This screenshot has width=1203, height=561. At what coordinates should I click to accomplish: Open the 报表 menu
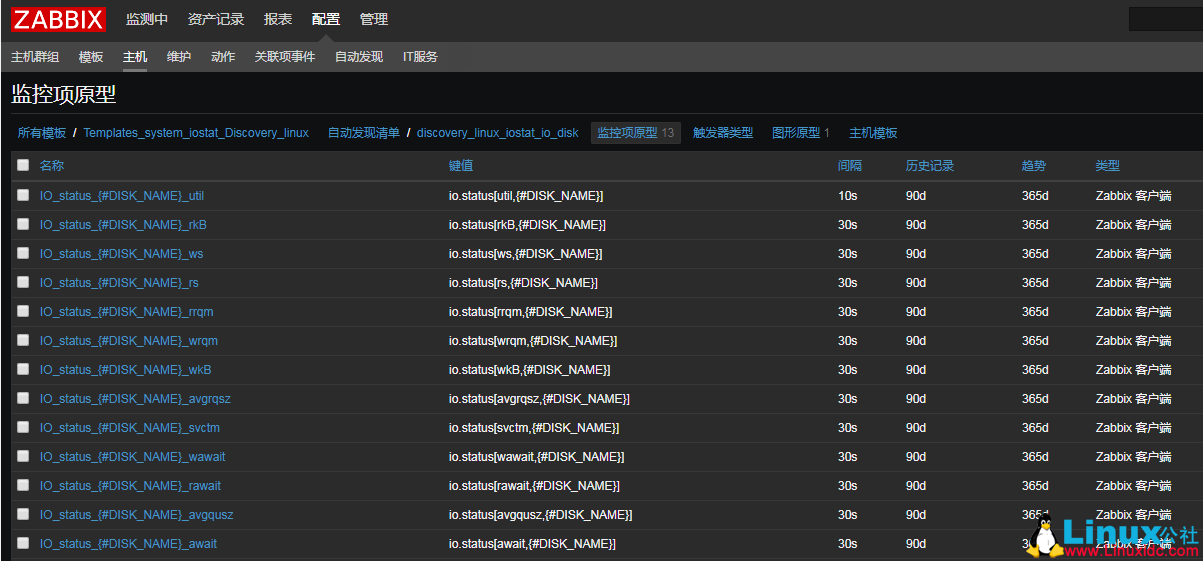coord(278,19)
